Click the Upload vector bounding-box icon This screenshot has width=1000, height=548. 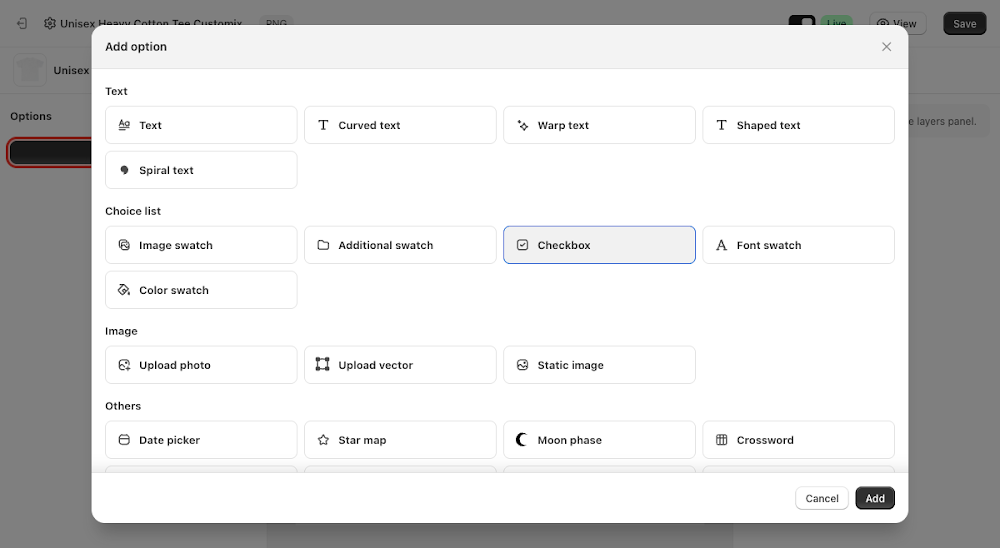323,364
